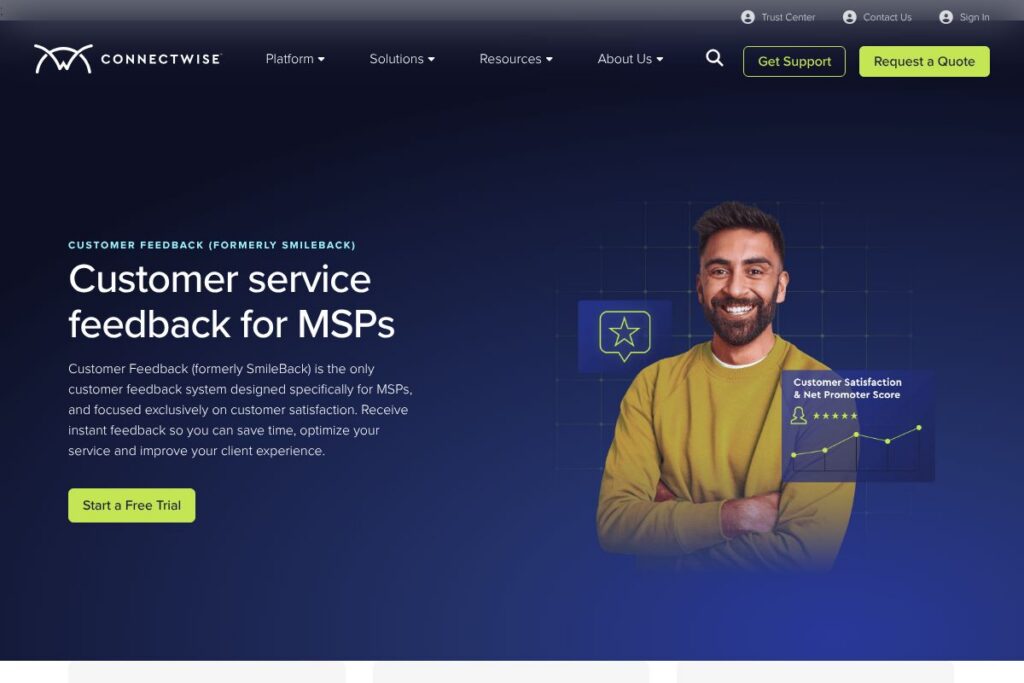Select the Sign In link
This screenshot has width=1024, height=683.
coord(974,17)
